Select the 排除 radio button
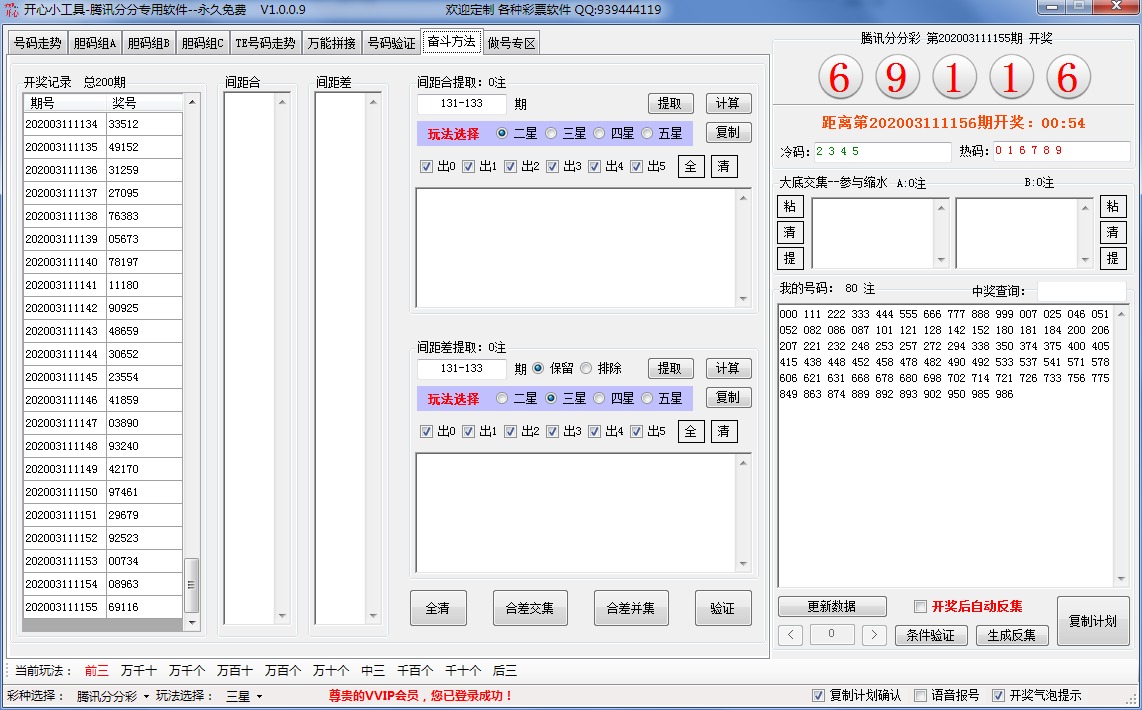1142x710 pixels. tap(586, 368)
